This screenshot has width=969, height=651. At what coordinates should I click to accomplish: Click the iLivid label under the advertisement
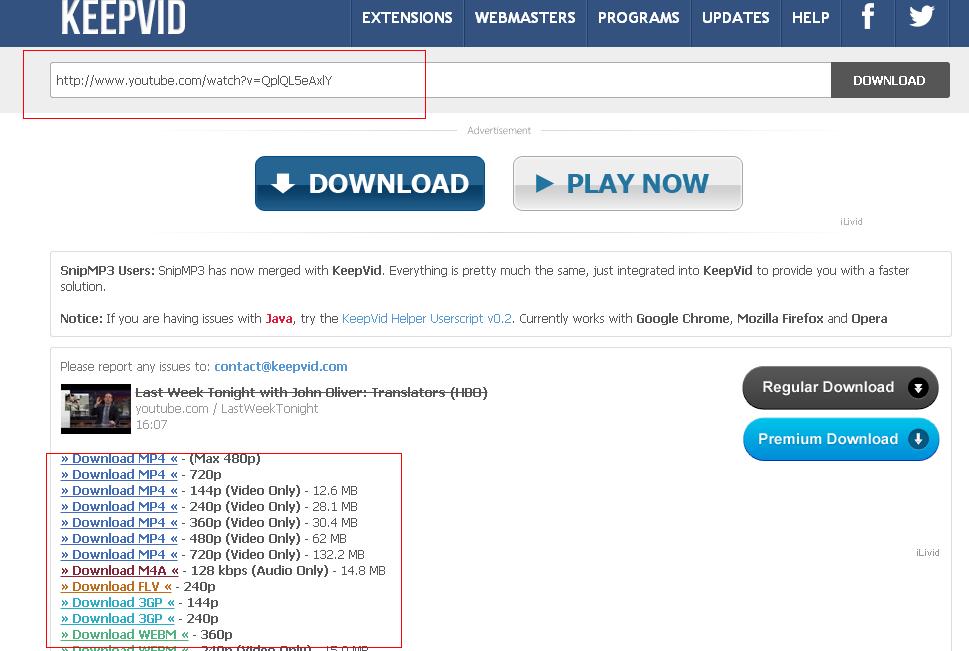[851, 221]
